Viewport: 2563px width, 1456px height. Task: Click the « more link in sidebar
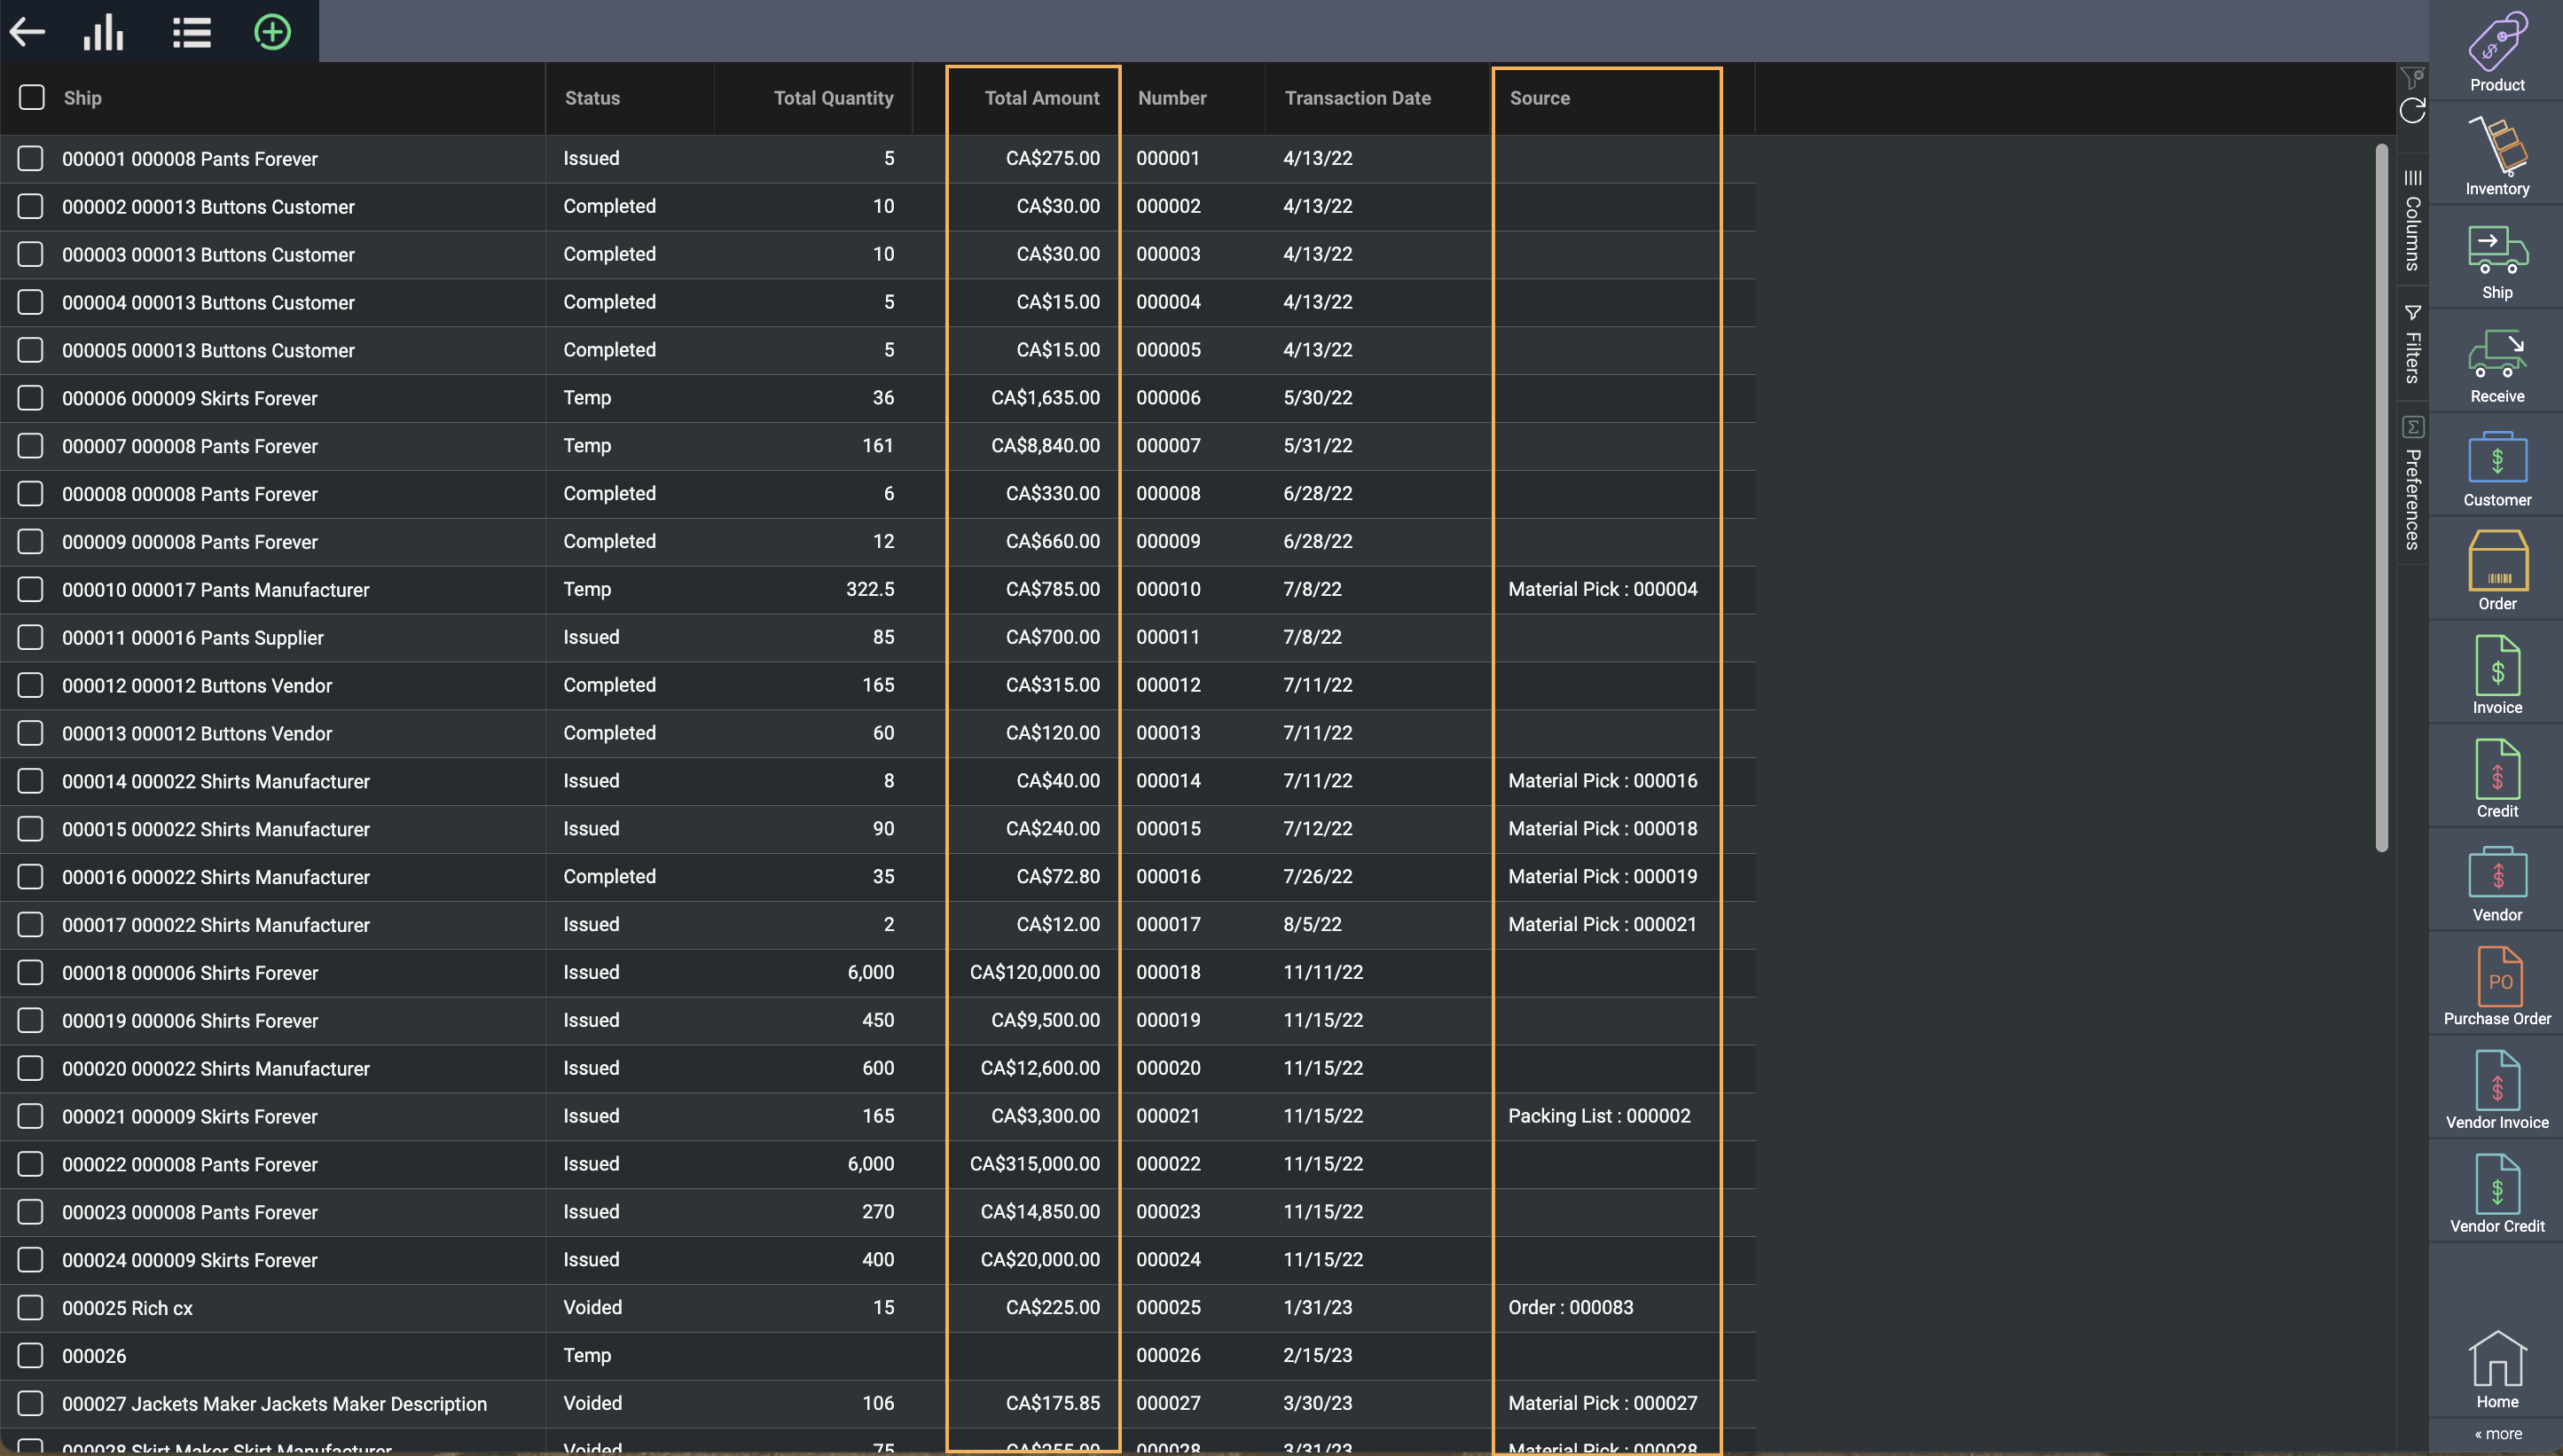[x=2497, y=1434]
